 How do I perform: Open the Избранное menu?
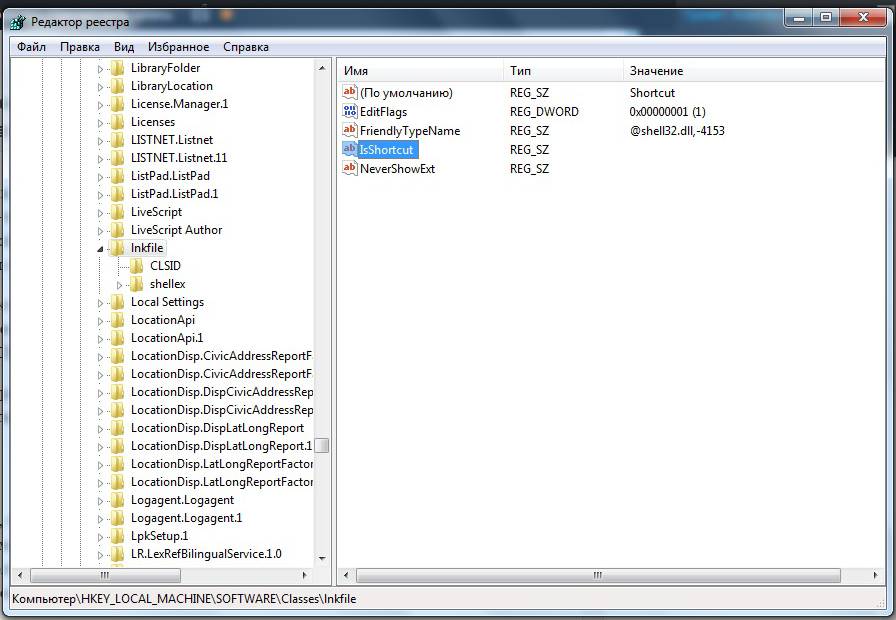178,47
